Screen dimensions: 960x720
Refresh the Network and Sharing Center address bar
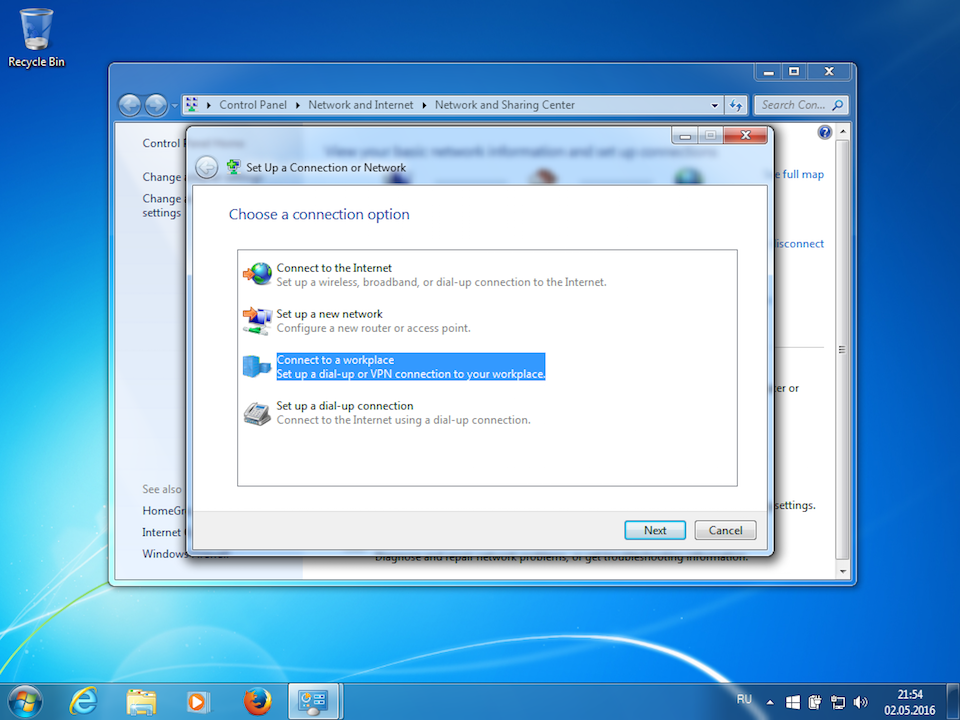point(737,105)
